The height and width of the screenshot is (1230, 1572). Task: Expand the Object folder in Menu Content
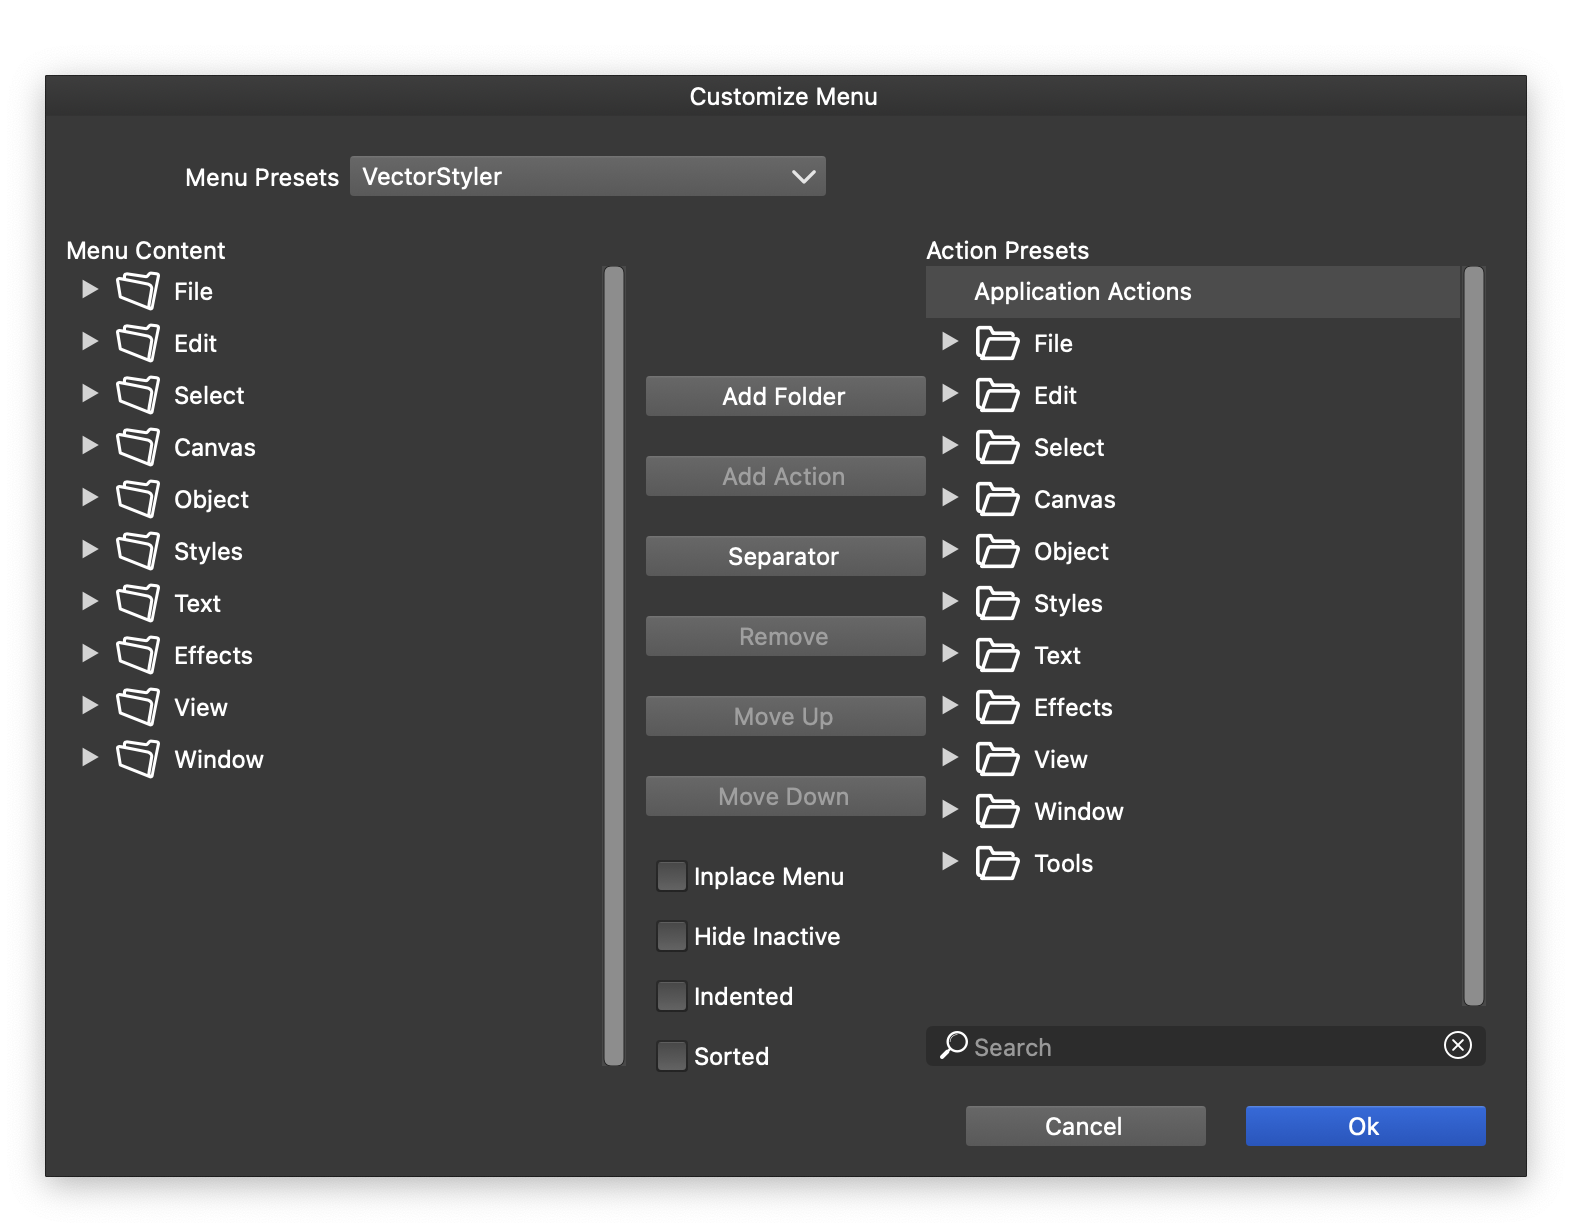point(90,498)
